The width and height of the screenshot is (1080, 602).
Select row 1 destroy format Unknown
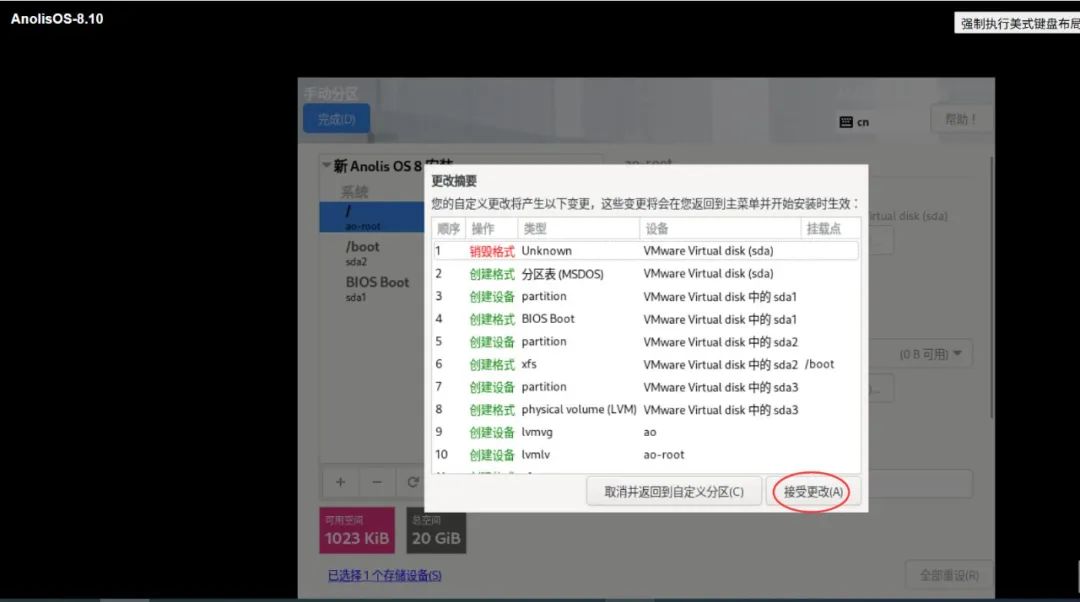[x=646, y=251]
